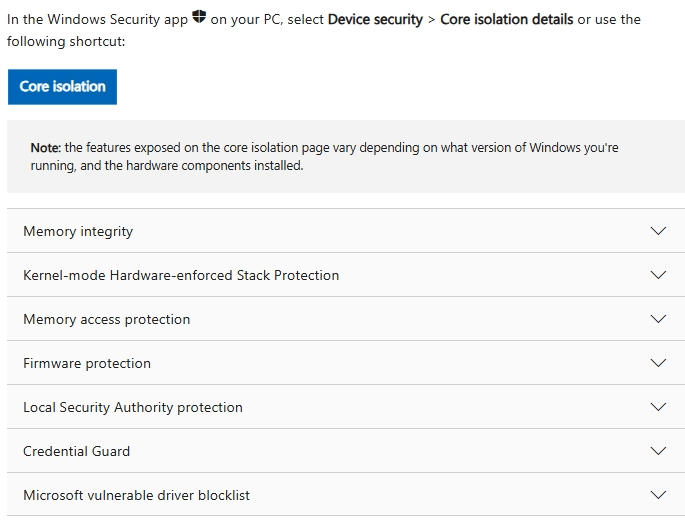
Task: Click the Credential Guard chevron arrow
Action: [x=657, y=451]
